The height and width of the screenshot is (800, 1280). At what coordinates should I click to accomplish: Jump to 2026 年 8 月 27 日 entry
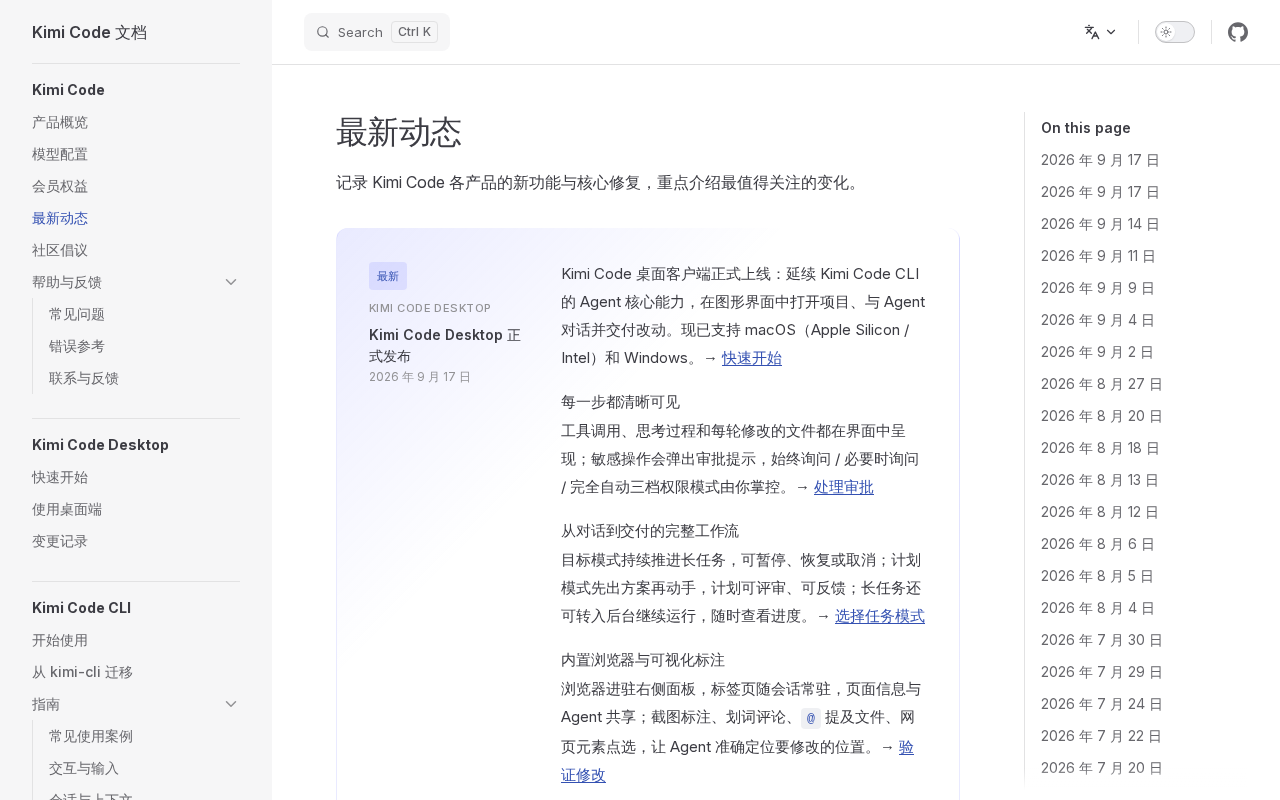[1102, 384]
